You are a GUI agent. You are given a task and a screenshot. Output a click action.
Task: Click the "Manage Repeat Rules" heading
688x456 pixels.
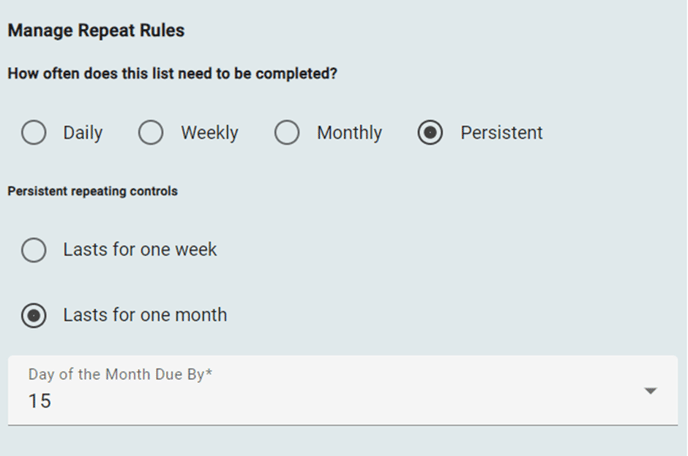click(96, 31)
